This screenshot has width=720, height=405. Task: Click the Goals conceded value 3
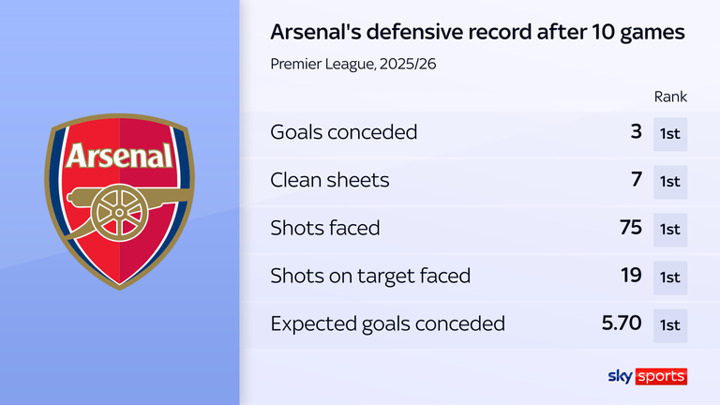(636, 133)
